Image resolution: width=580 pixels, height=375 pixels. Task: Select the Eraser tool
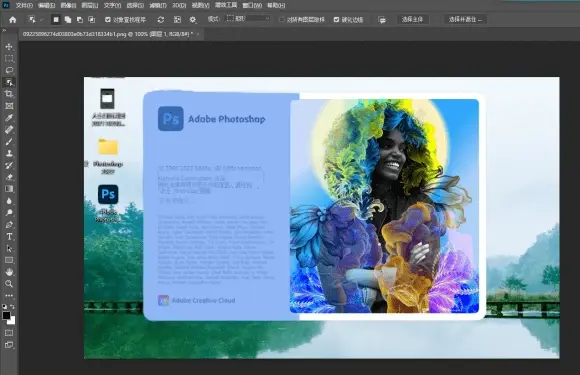pos(9,177)
